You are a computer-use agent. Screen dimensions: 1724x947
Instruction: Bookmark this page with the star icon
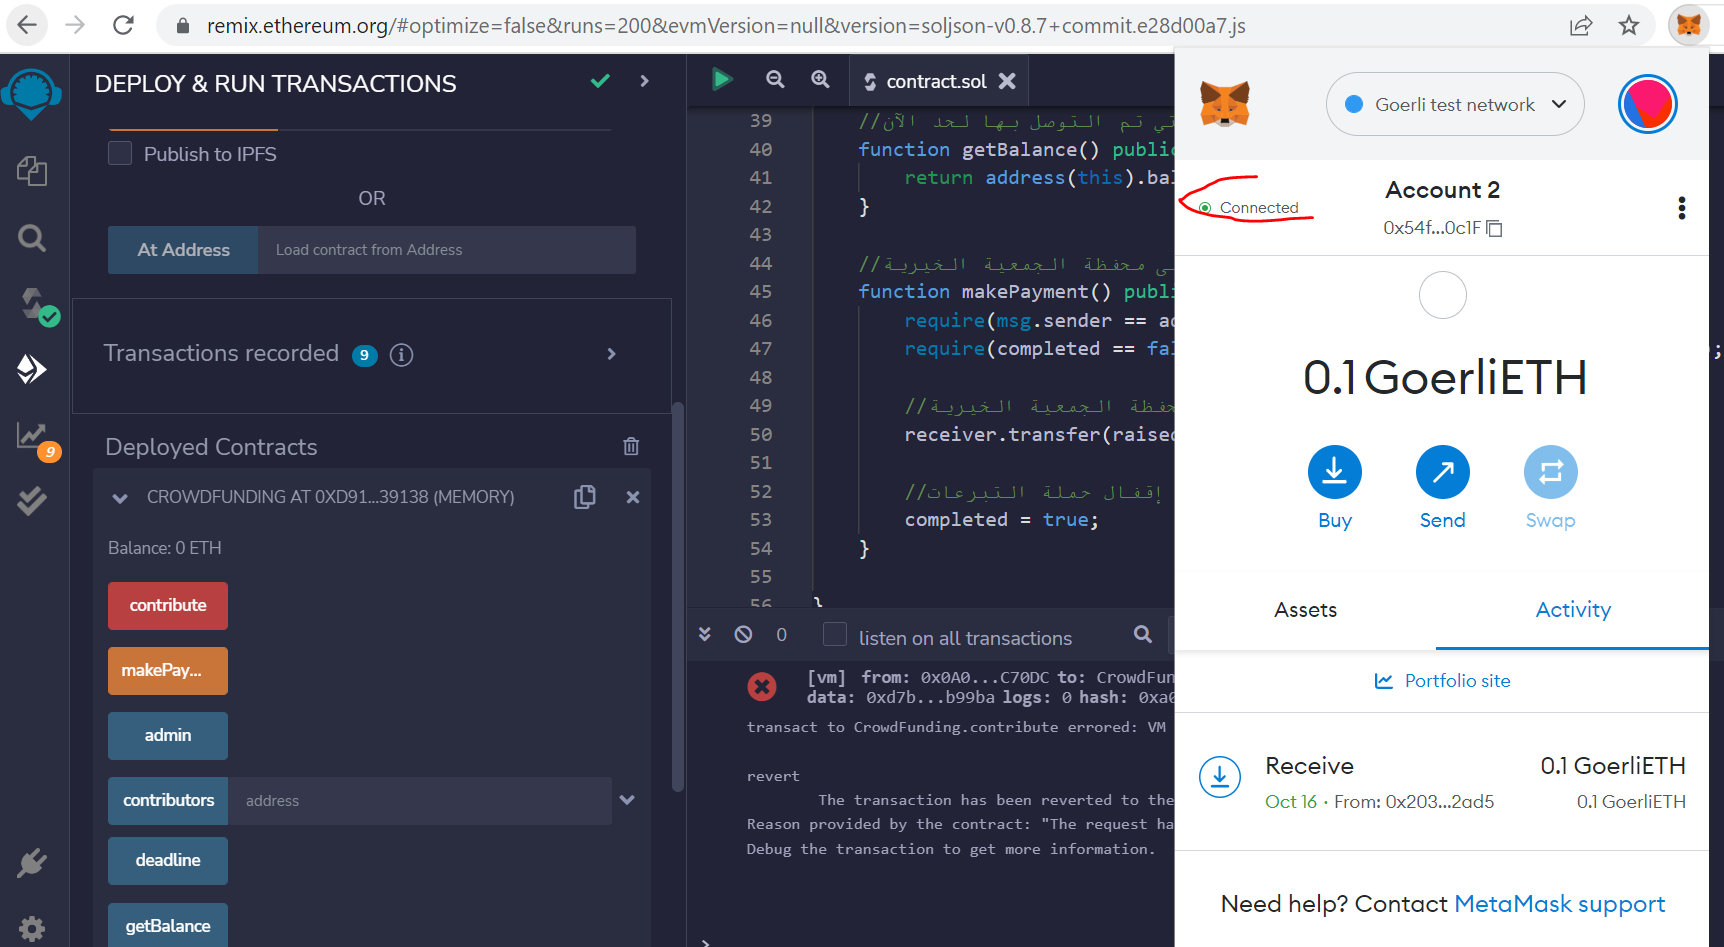pos(1629,26)
